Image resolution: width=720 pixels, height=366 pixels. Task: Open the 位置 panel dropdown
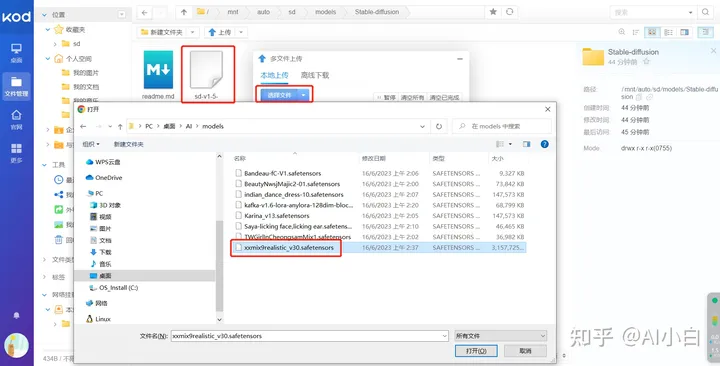122,15
